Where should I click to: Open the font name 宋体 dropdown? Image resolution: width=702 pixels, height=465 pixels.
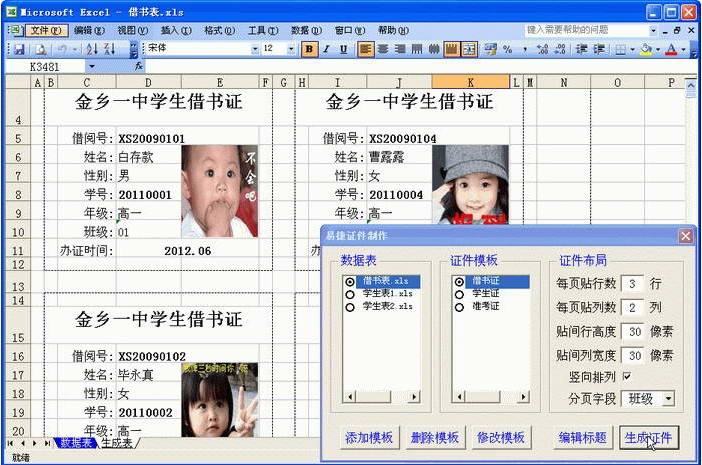(x=255, y=49)
